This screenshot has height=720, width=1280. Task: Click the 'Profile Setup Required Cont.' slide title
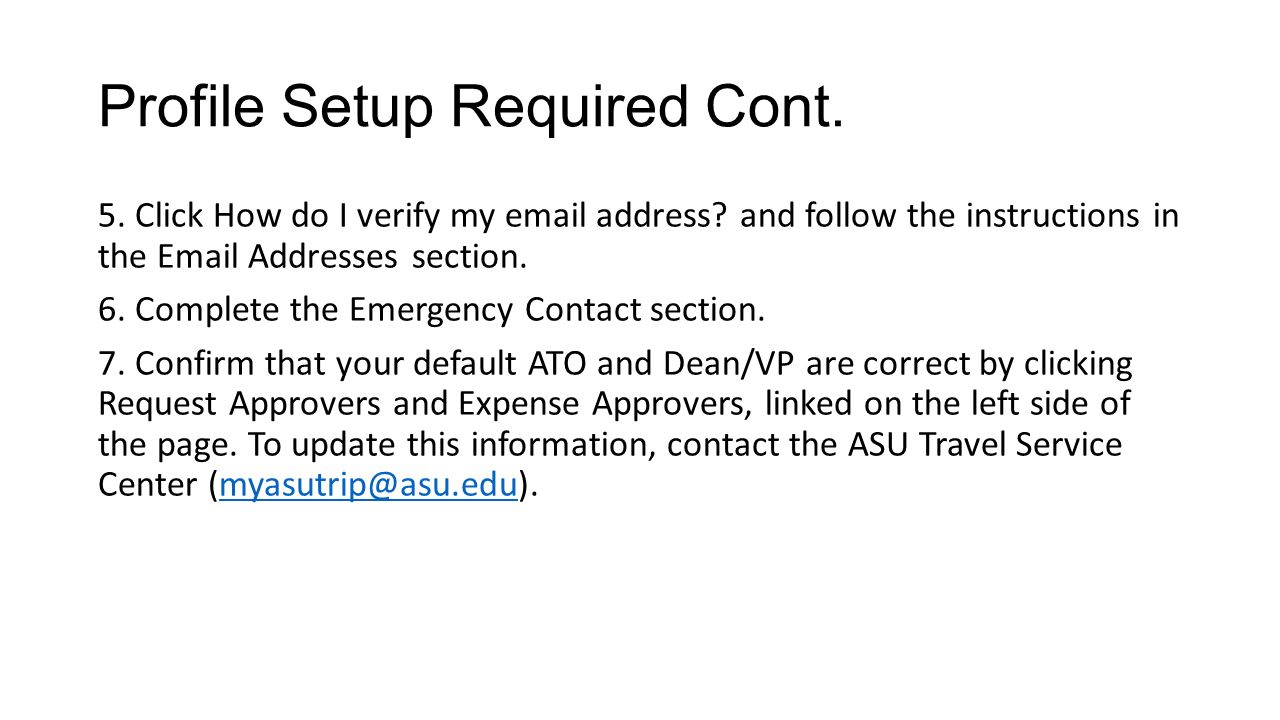[471, 106]
